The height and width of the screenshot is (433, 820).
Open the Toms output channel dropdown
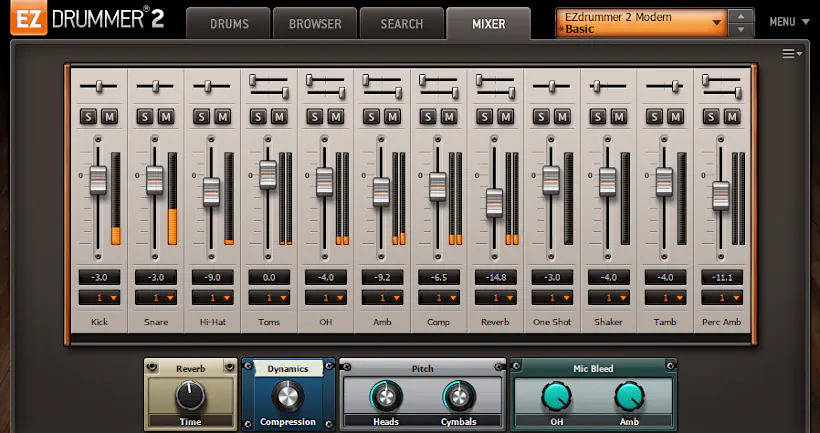(x=269, y=298)
